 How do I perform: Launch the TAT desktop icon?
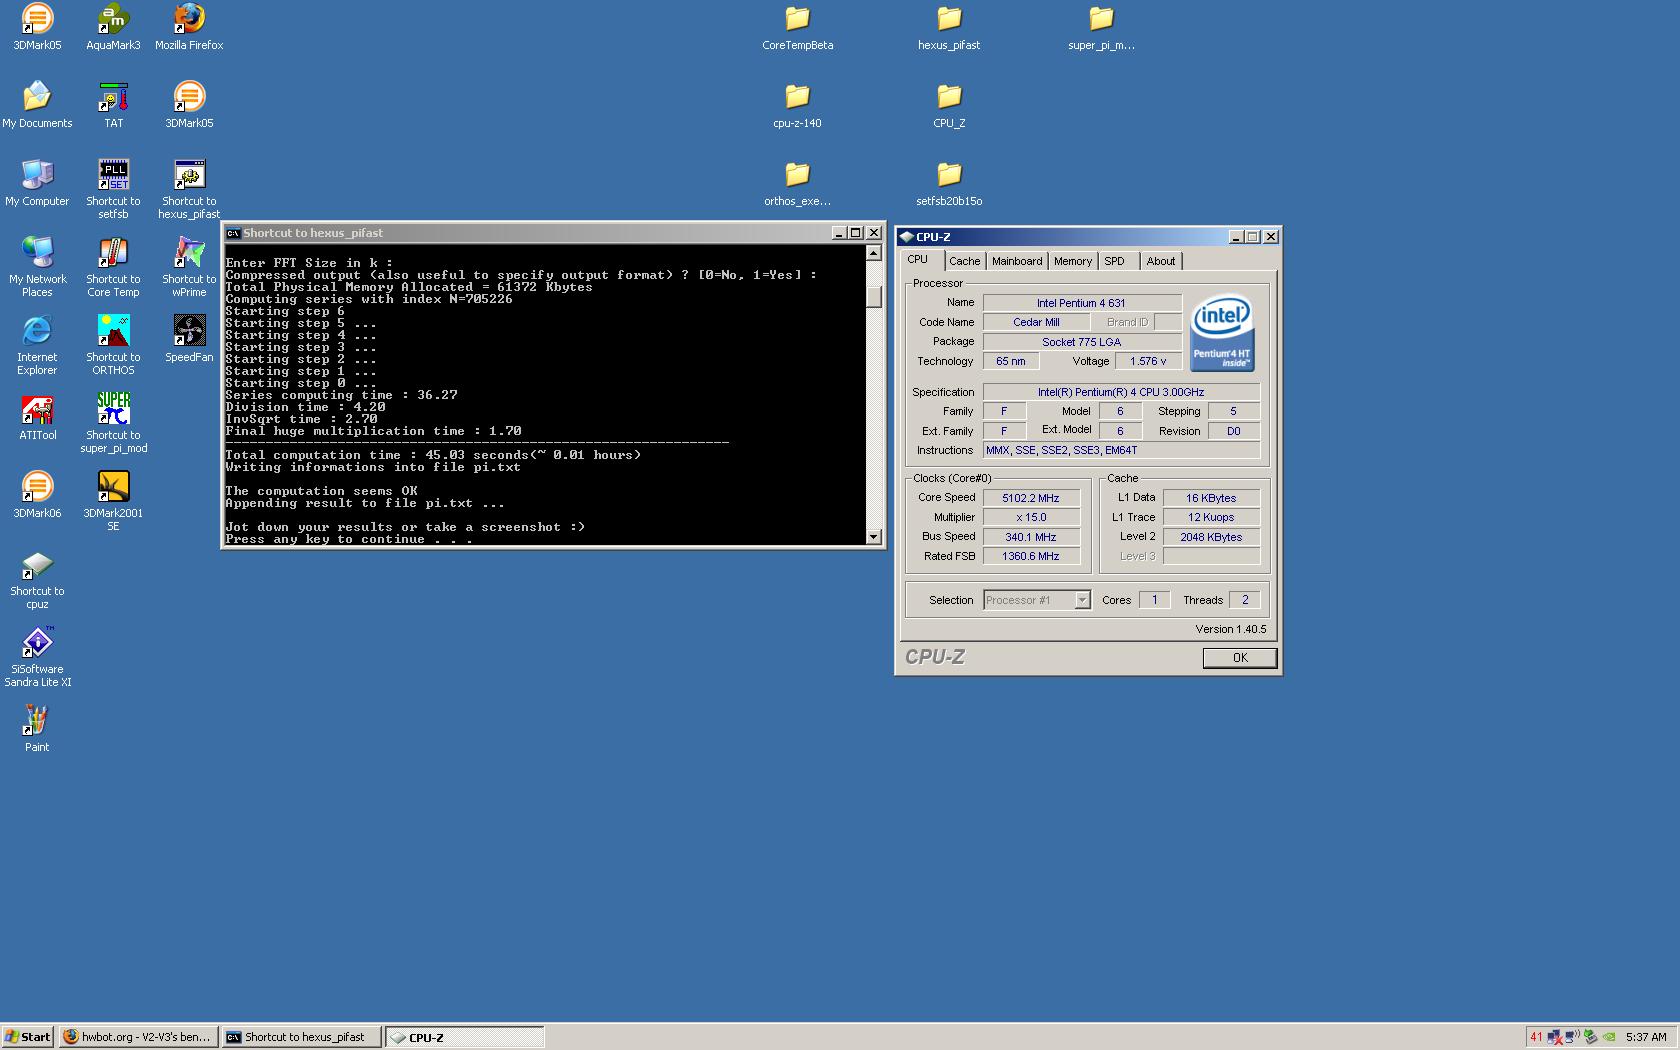pyautogui.click(x=113, y=105)
